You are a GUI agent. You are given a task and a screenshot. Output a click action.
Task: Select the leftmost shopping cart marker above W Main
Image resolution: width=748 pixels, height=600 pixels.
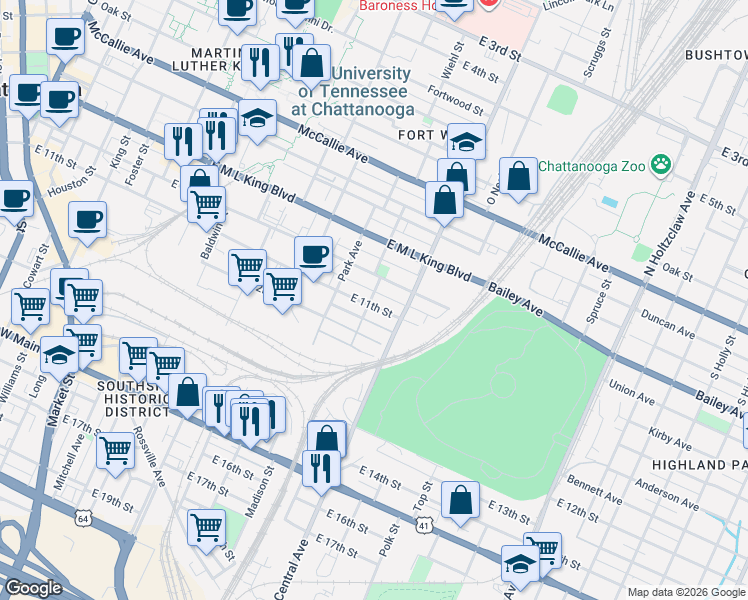(31, 310)
